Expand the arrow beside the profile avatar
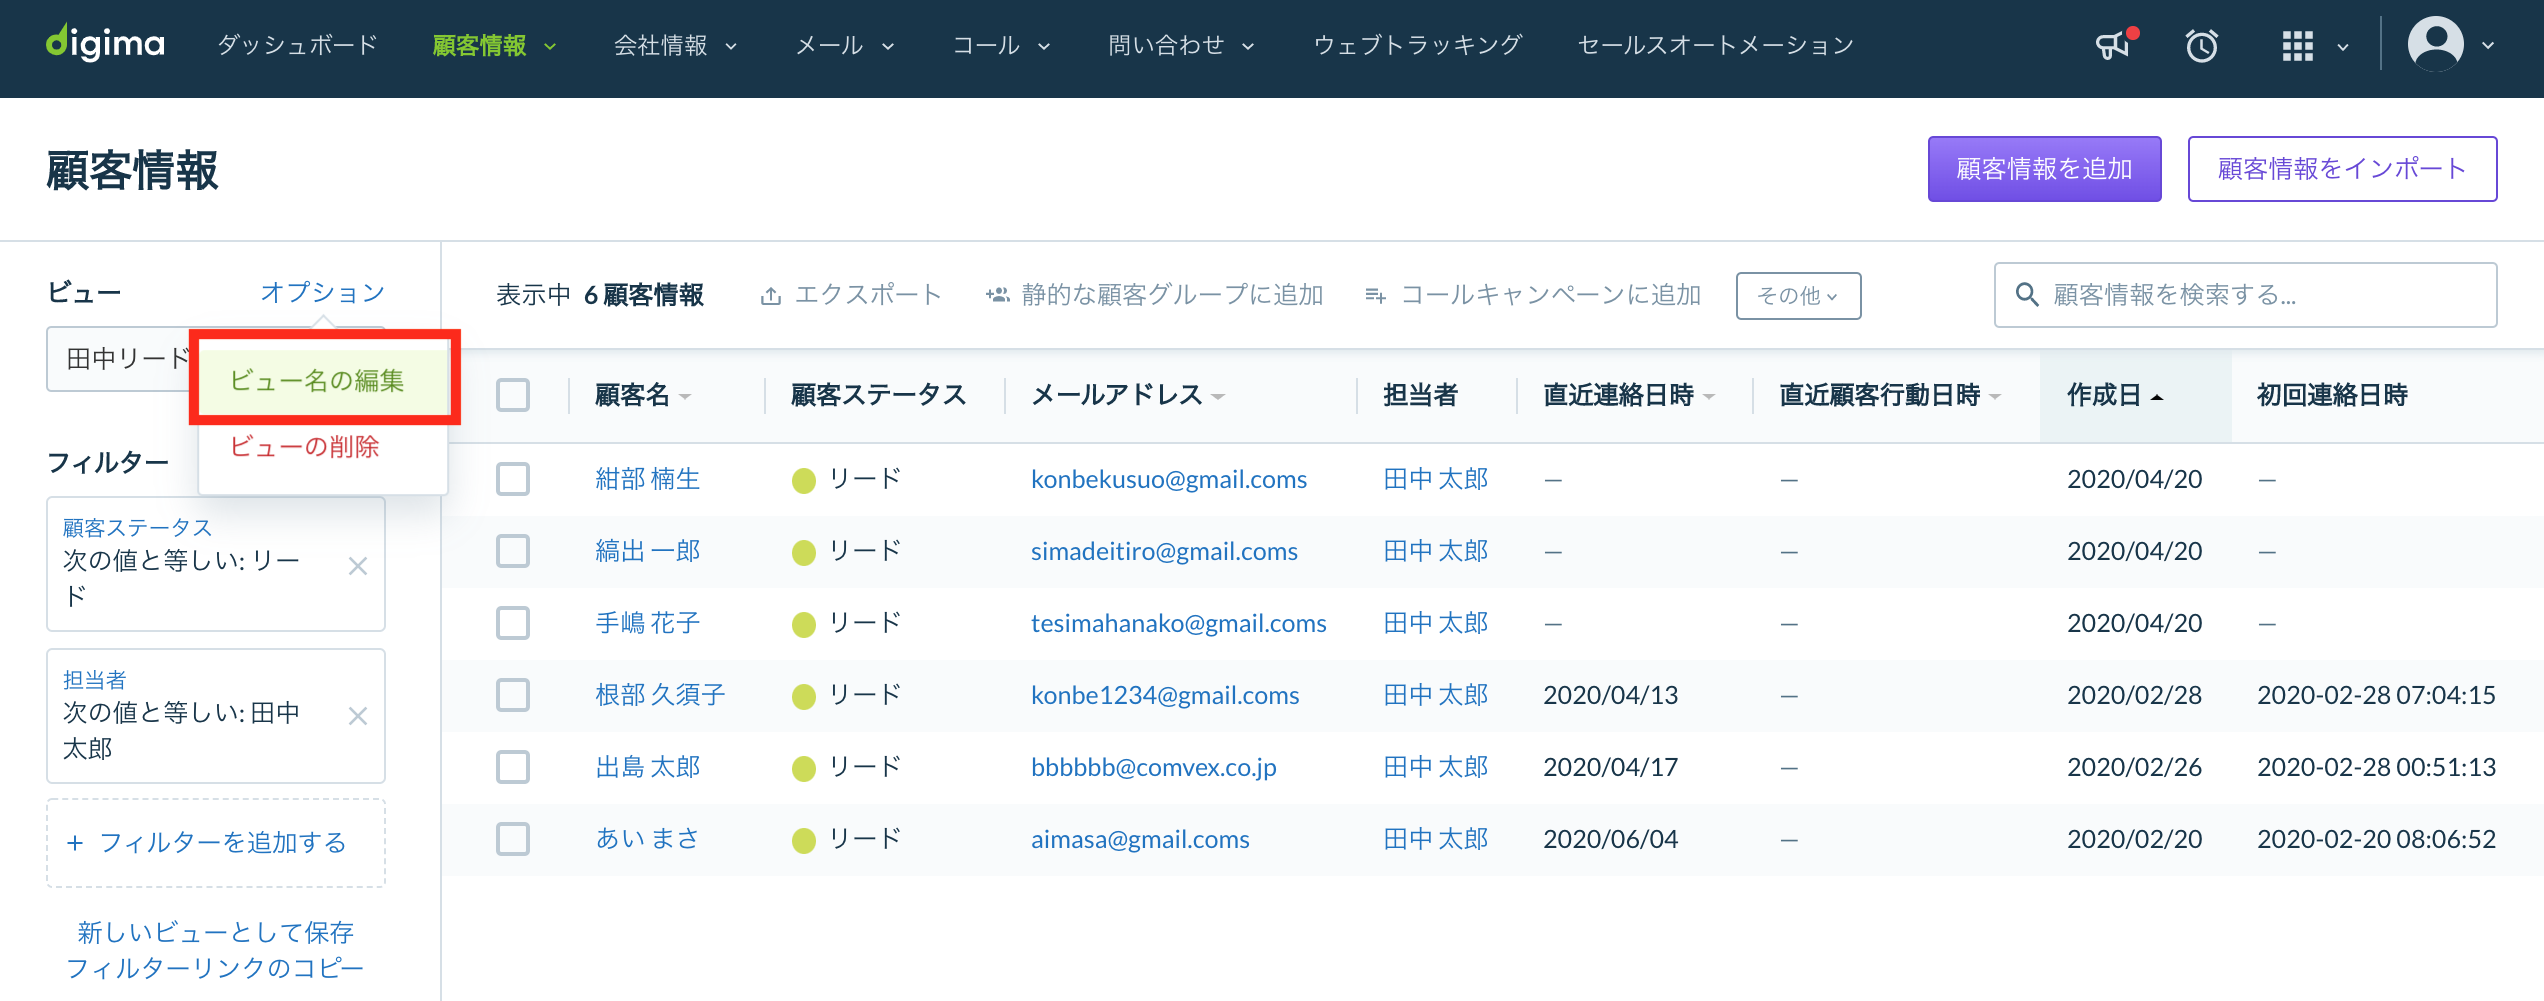 click(2489, 46)
